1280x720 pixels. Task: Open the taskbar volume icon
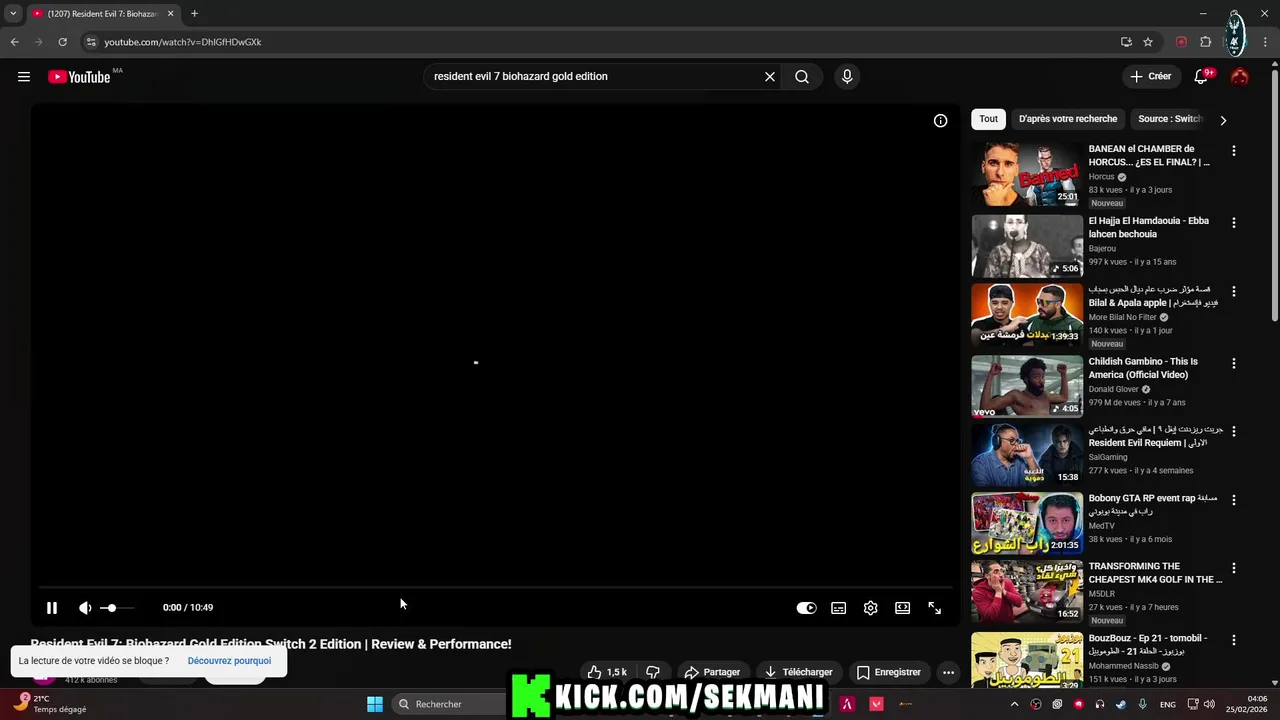pyautogui.click(x=1209, y=704)
